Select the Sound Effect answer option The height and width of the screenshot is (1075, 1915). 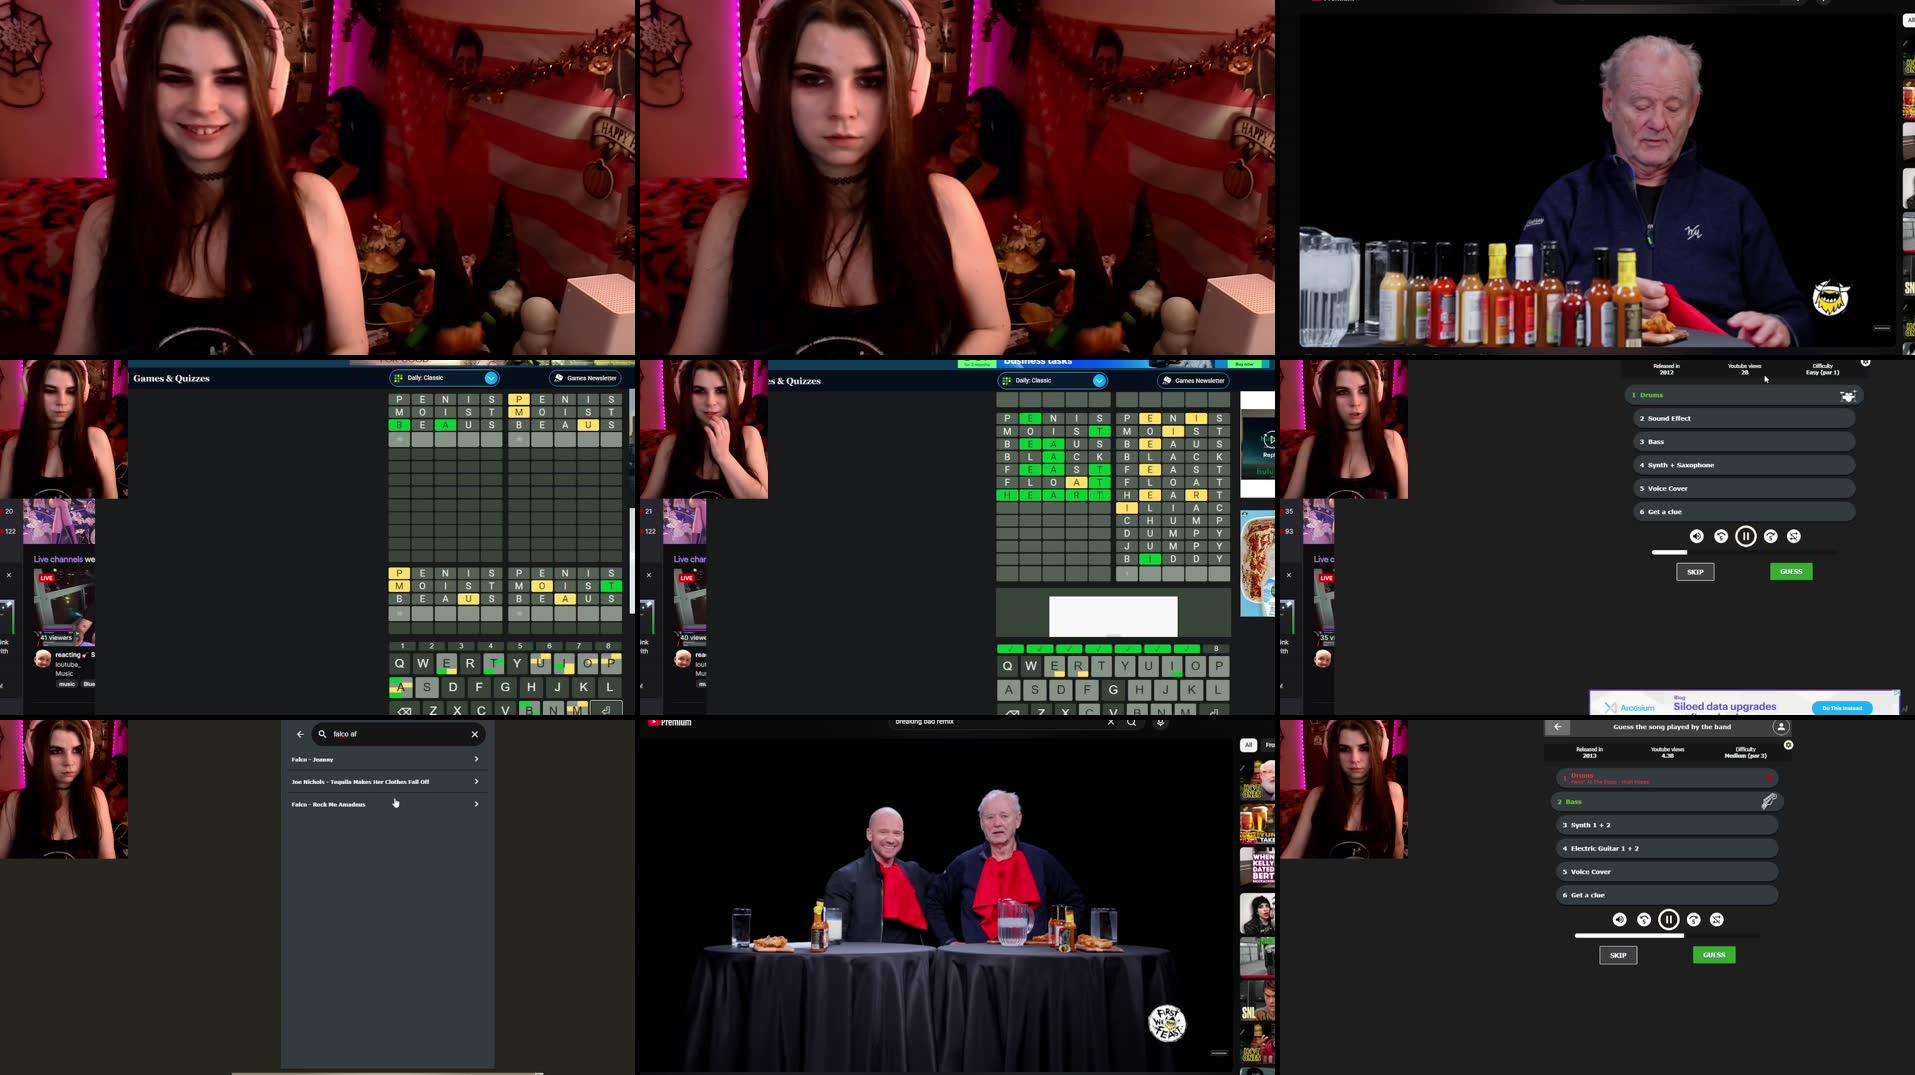point(1744,418)
